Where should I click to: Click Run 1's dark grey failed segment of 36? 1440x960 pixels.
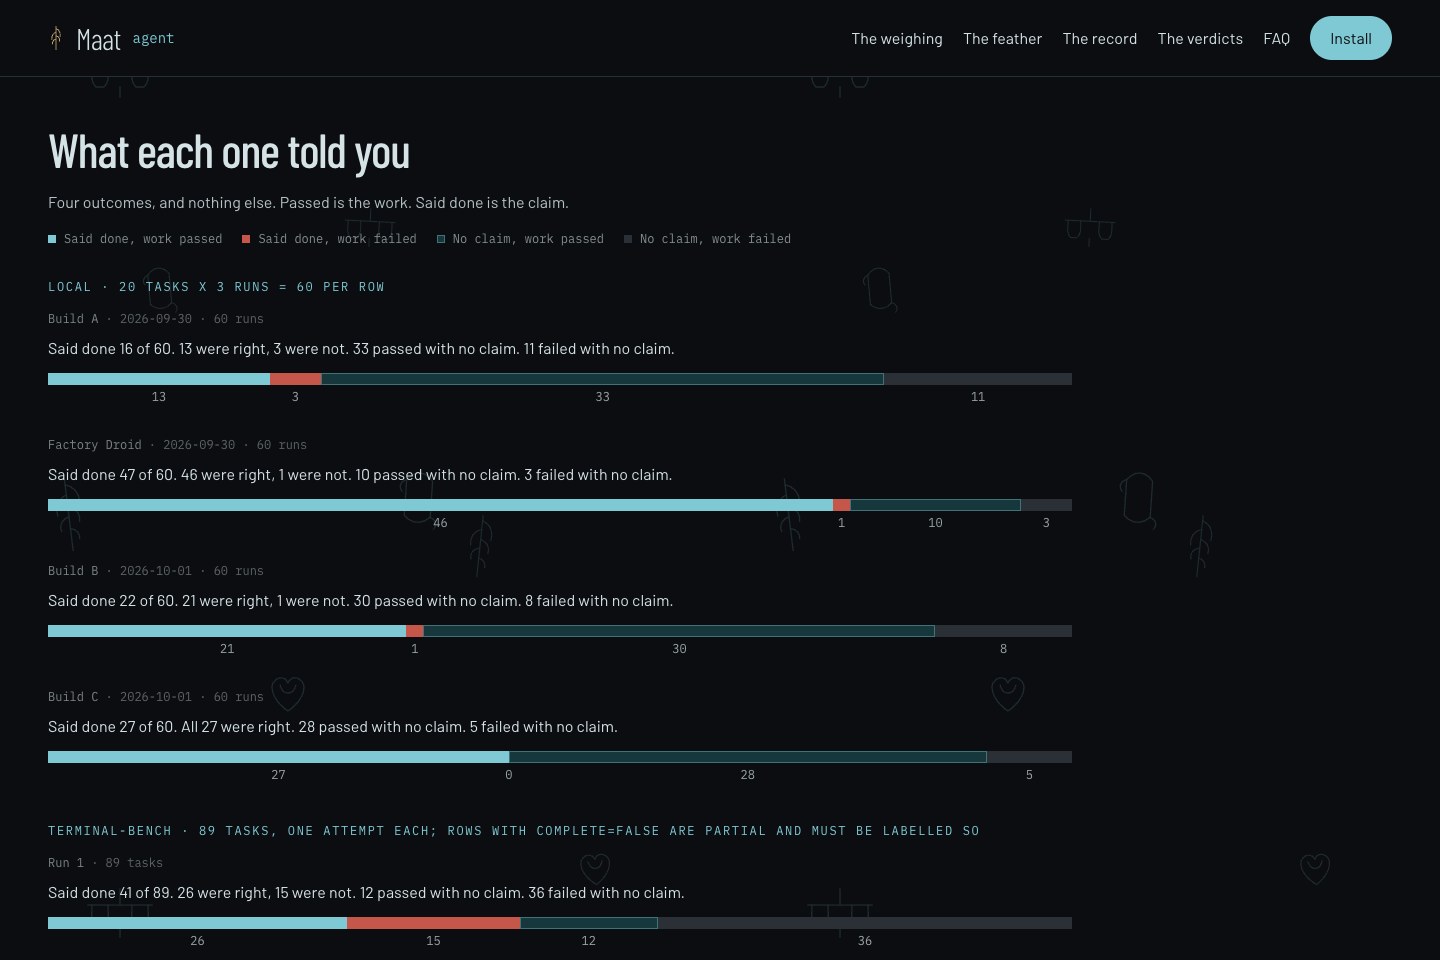coord(865,923)
